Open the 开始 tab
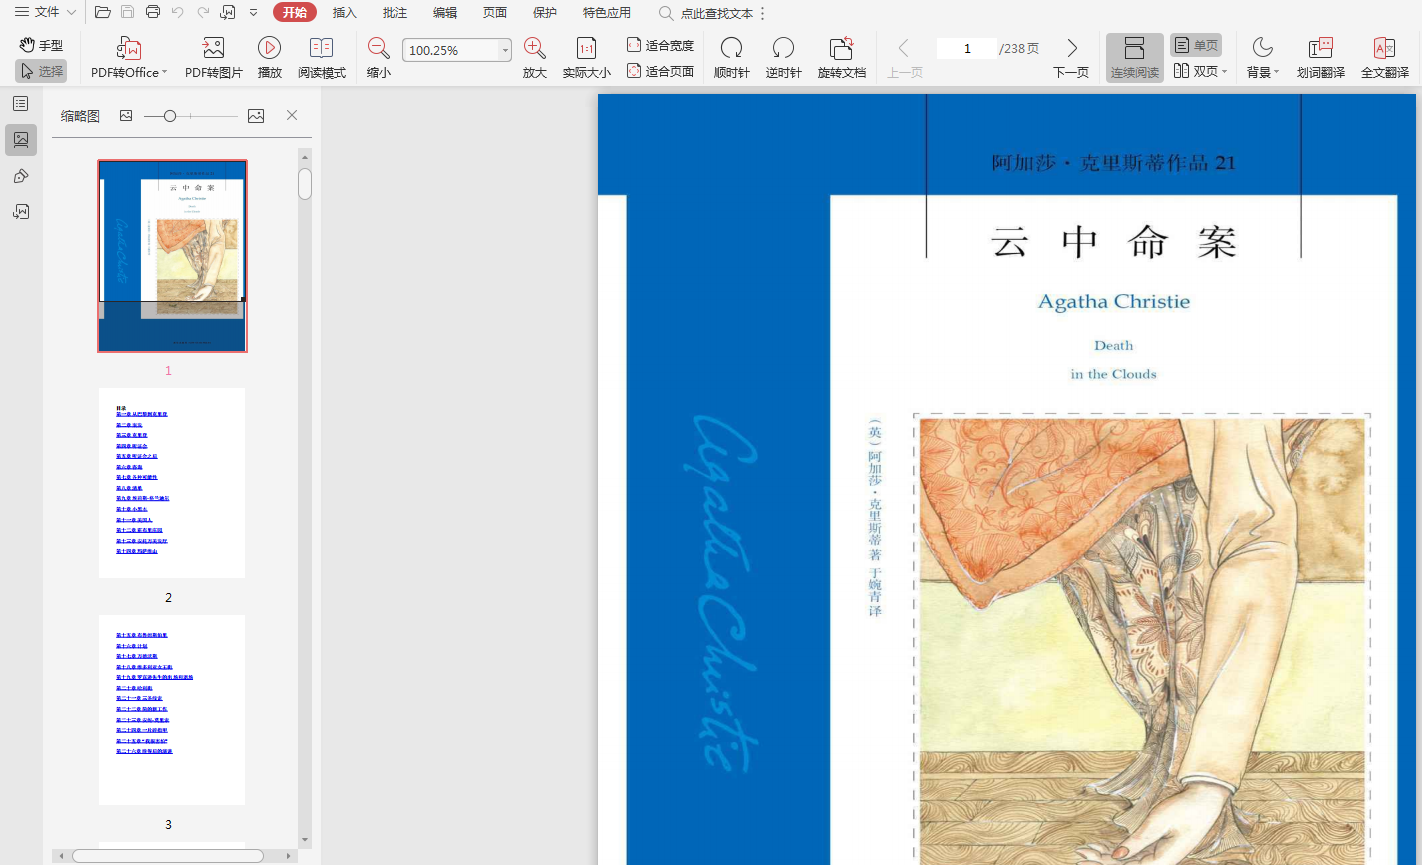1422x865 pixels. click(295, 12)
